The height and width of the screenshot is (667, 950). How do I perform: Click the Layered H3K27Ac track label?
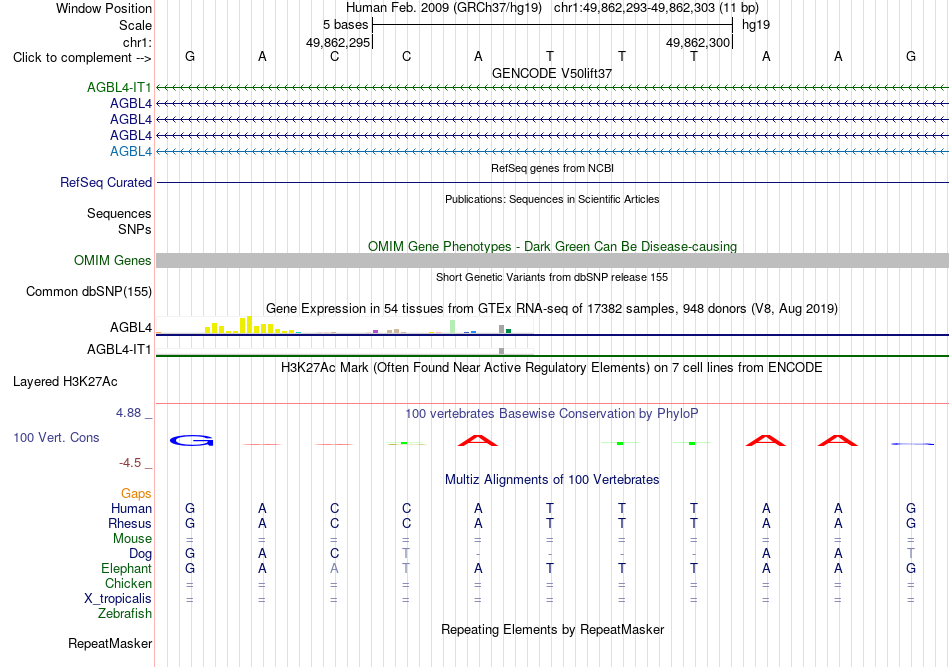pos(65,382)
